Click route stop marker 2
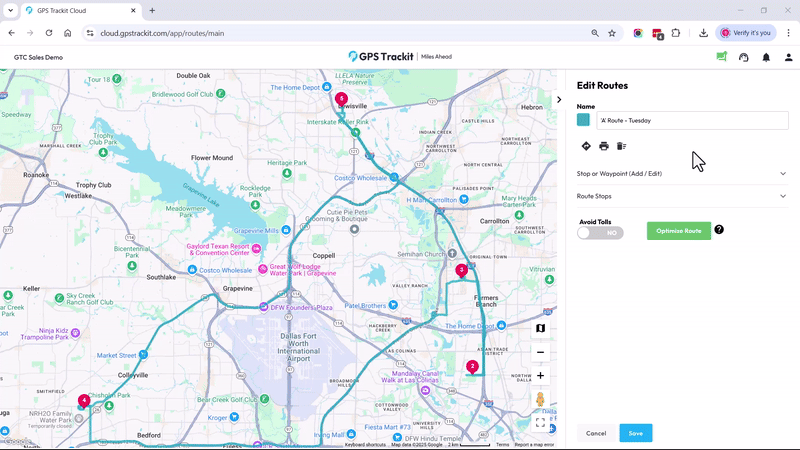 pos(472,367)
